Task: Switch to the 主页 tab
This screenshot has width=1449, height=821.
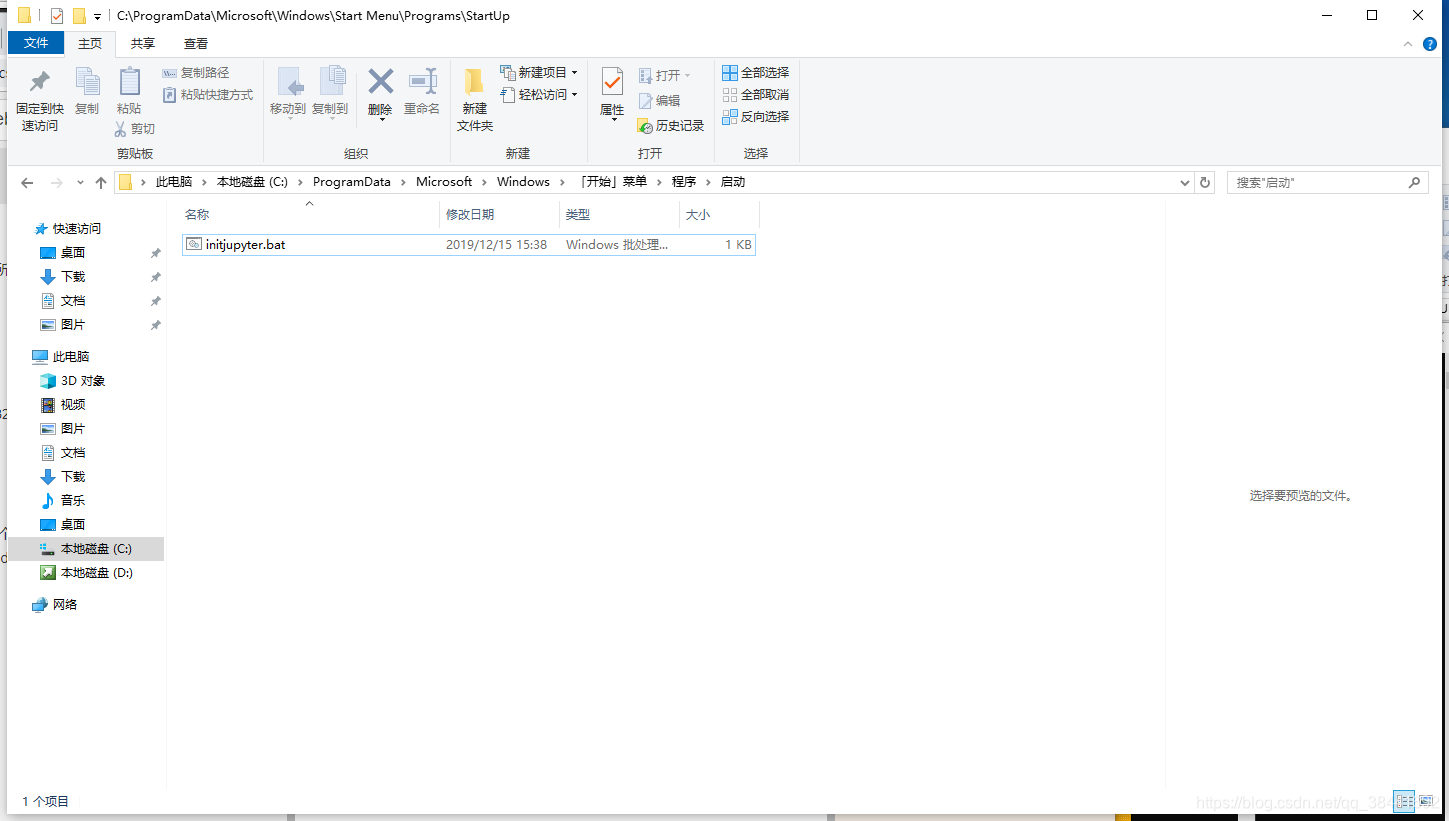Action: pos(90,43)
